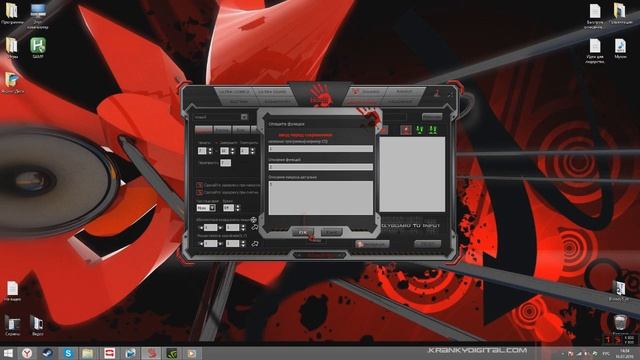Open File Explorer from the taskbar
Viewport: 640px width, 360px height.
pos(87,353)
